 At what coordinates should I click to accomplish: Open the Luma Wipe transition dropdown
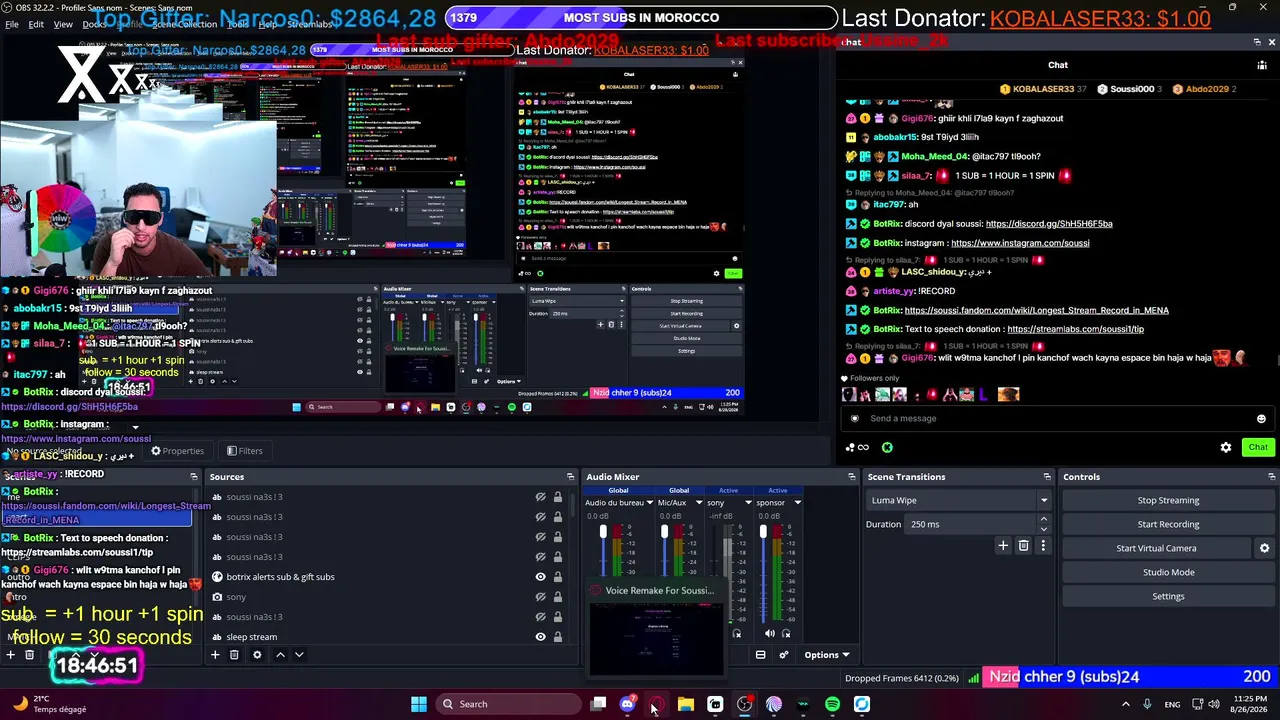click(x=958, y=500)
